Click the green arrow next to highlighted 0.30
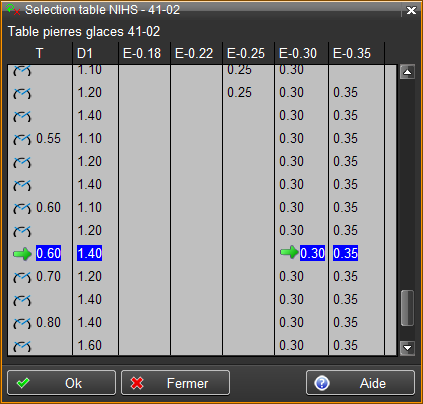The image size is (423, 404). [289, 252]
